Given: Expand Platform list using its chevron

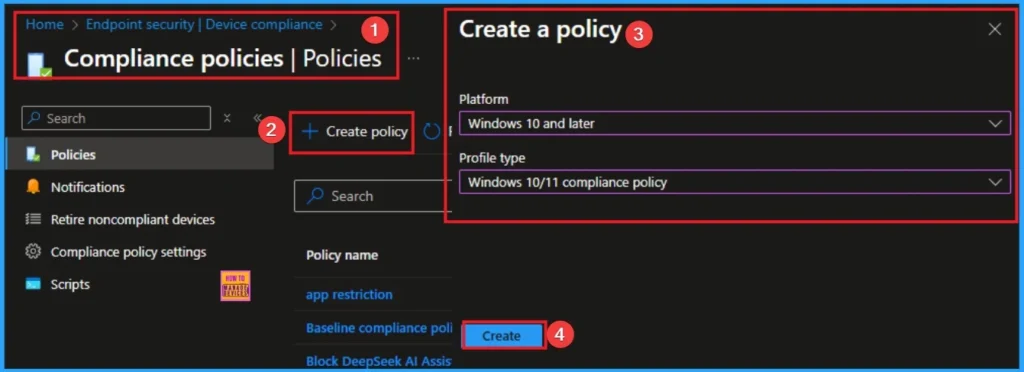Looking at the screenshot, I should tap(995, 123).
